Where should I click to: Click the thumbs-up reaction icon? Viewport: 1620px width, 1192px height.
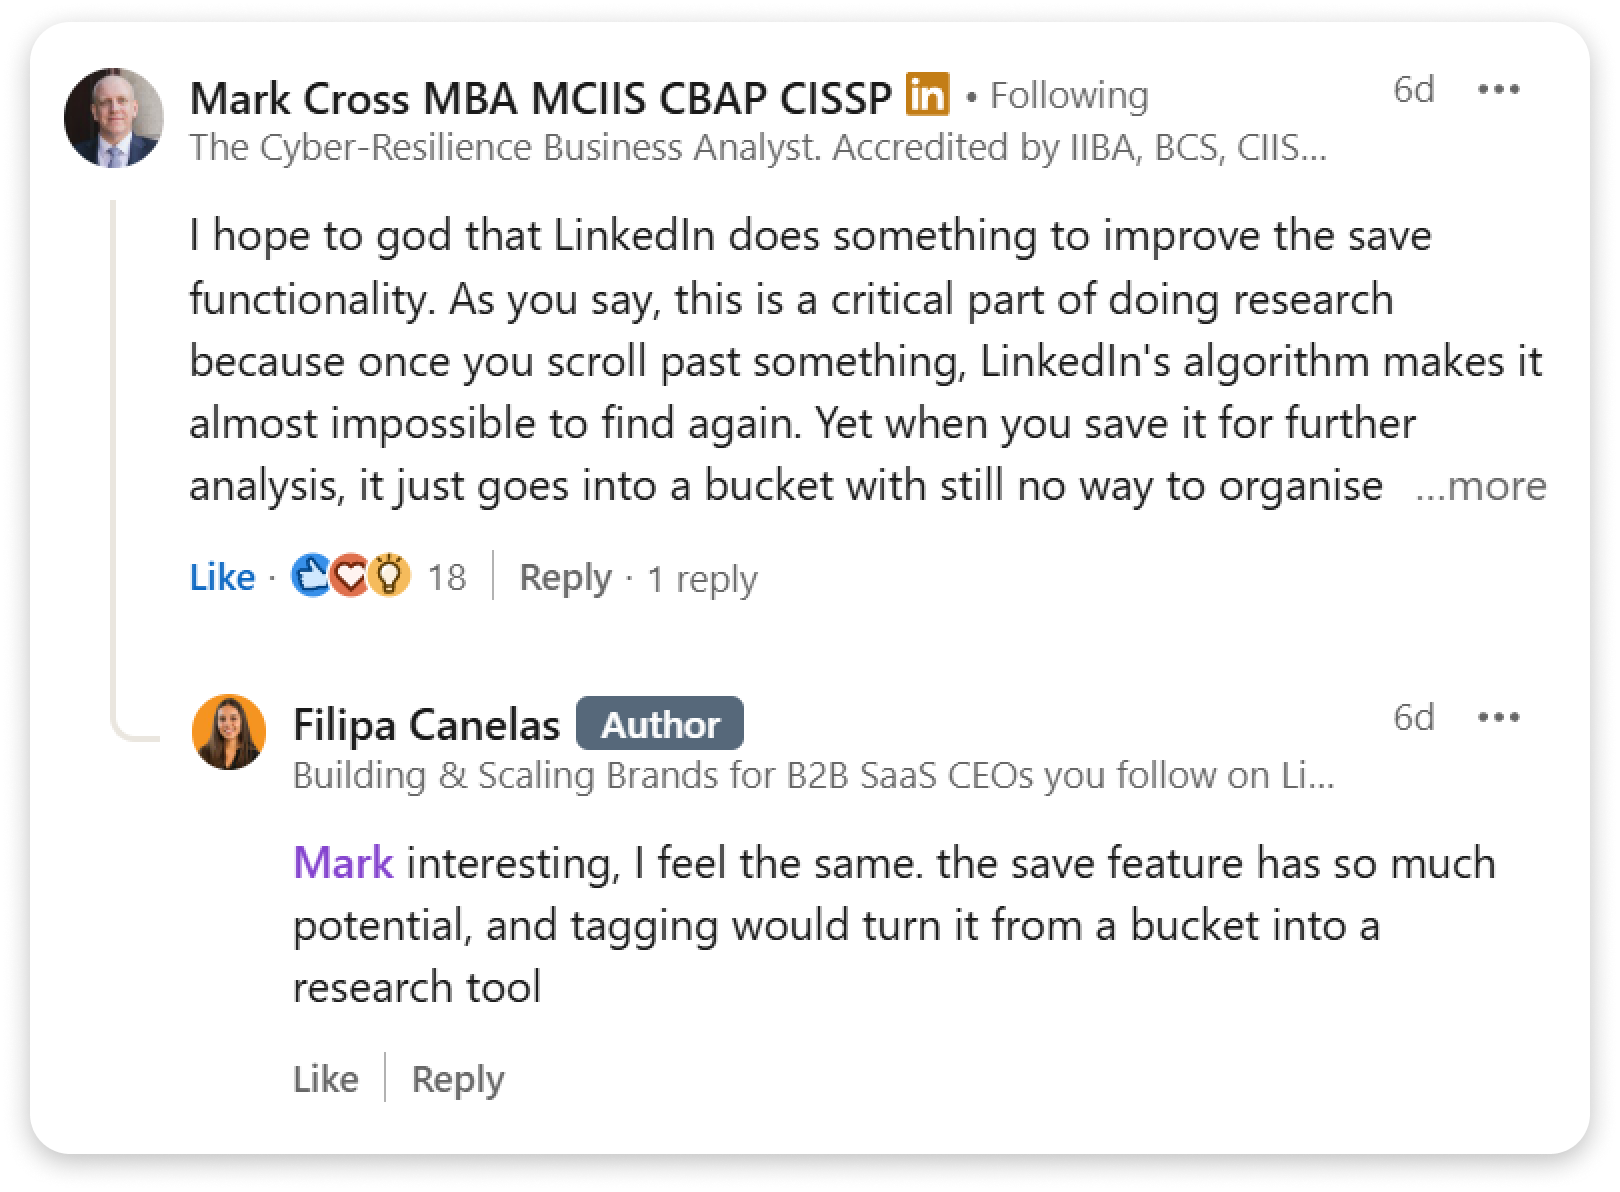(x=311, y=576)
